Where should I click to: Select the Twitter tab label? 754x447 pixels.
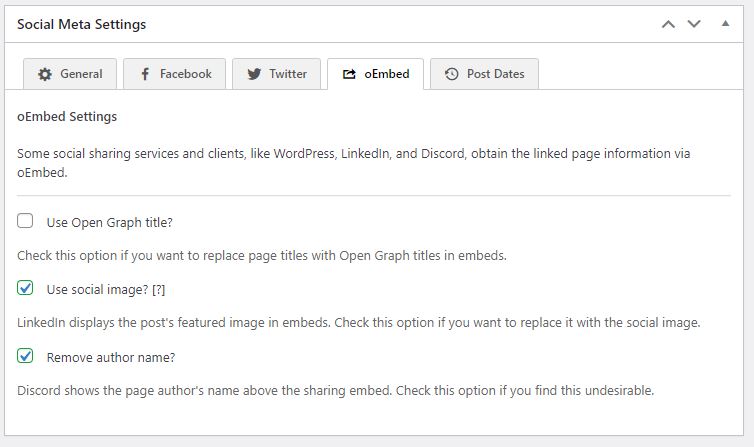click(288, 74)
